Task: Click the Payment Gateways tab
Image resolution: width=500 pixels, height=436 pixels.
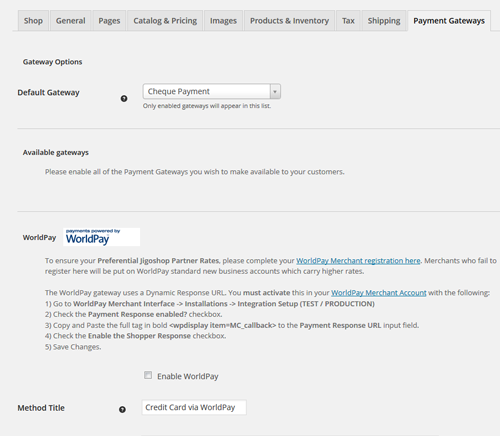Action: pos(449,21)
